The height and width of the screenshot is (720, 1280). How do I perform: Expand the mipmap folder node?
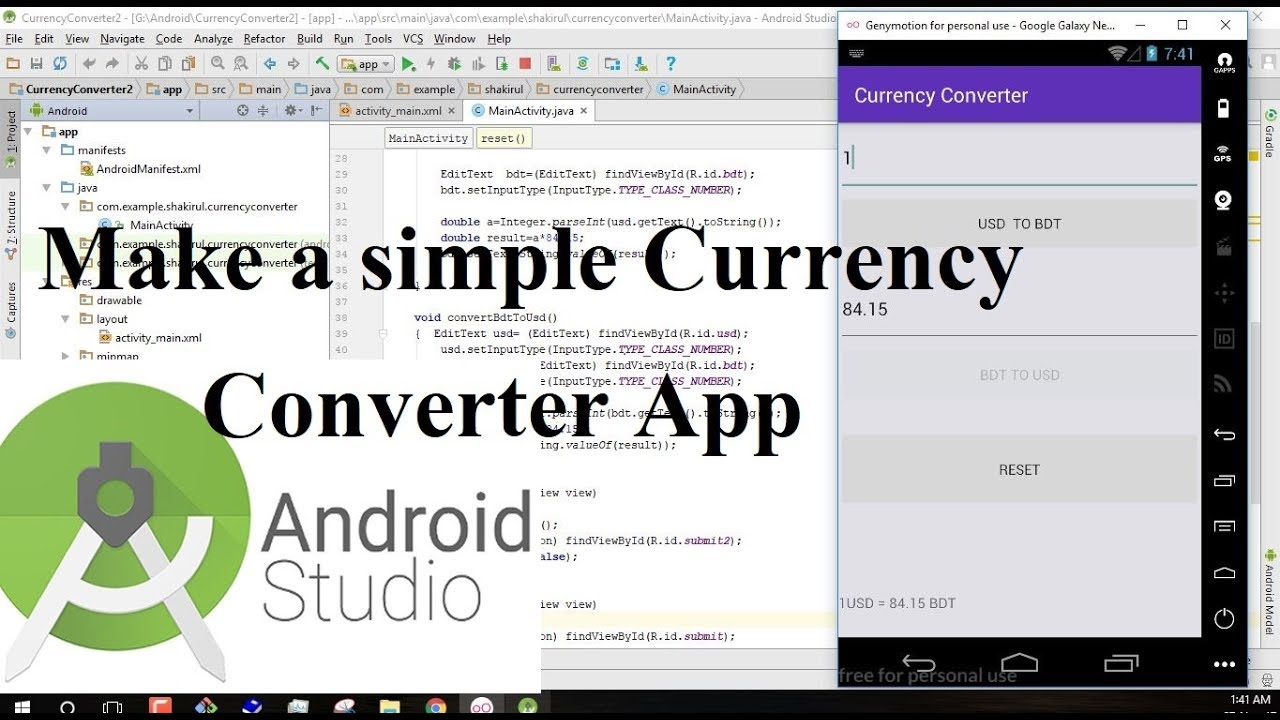pos(66,356)
